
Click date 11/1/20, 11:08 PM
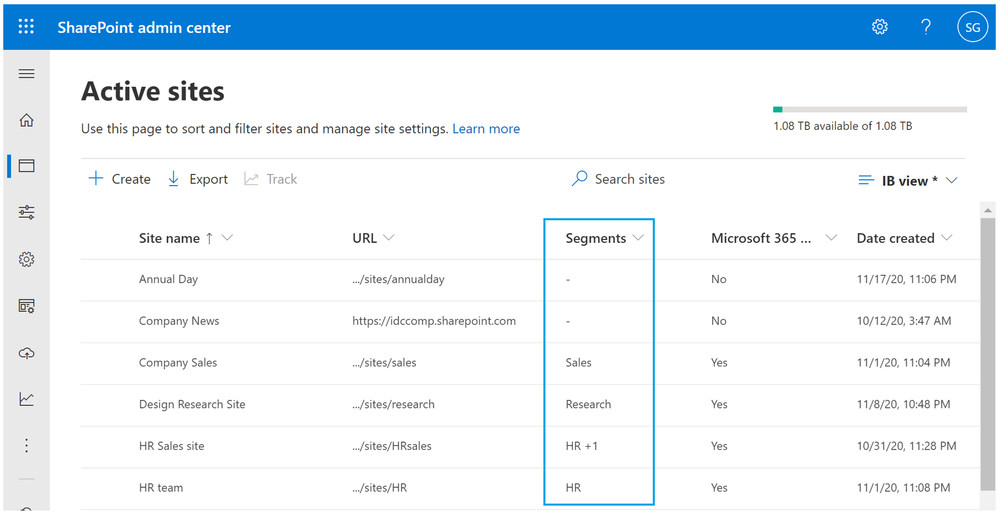903,488
